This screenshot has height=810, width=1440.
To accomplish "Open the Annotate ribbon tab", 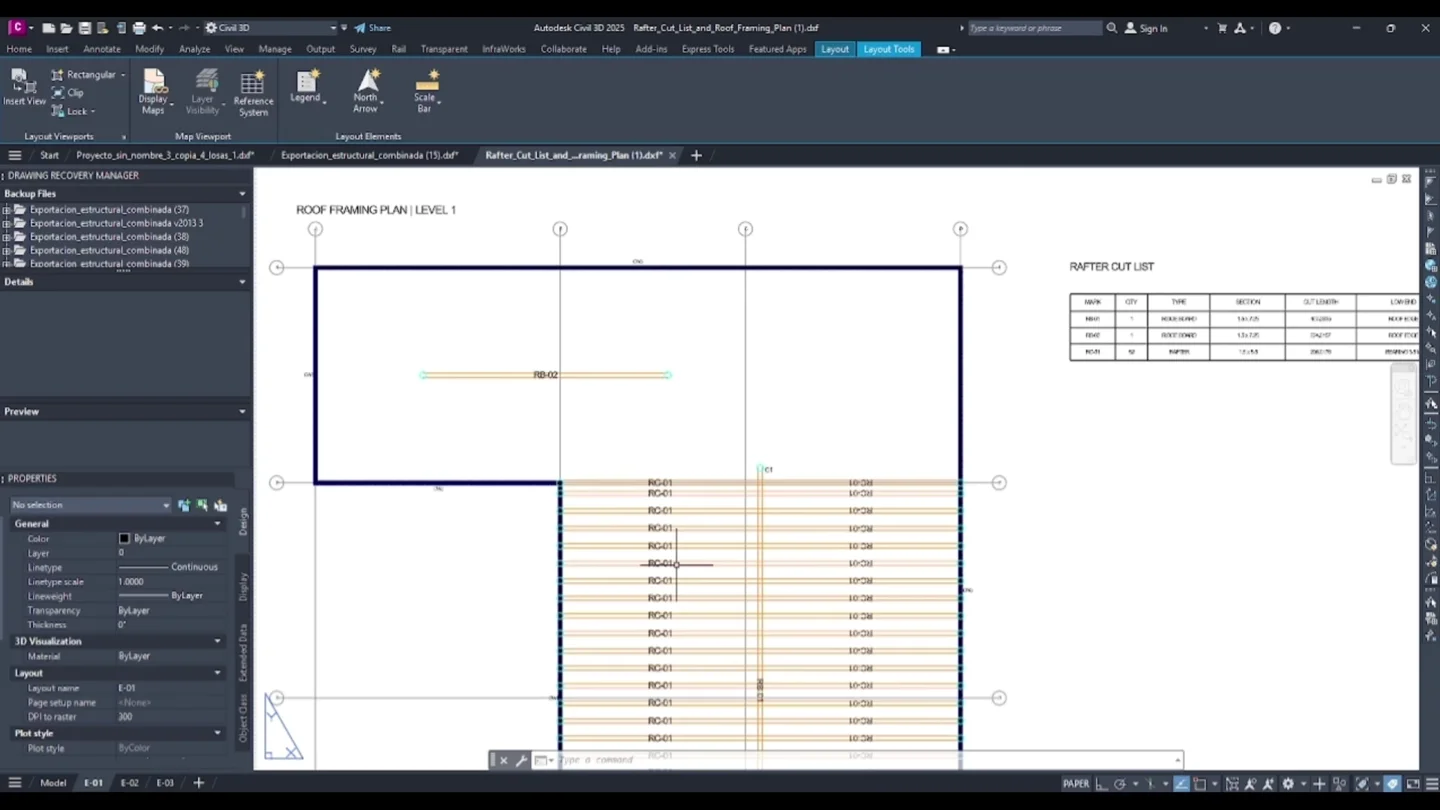I will tap(102, 49).
